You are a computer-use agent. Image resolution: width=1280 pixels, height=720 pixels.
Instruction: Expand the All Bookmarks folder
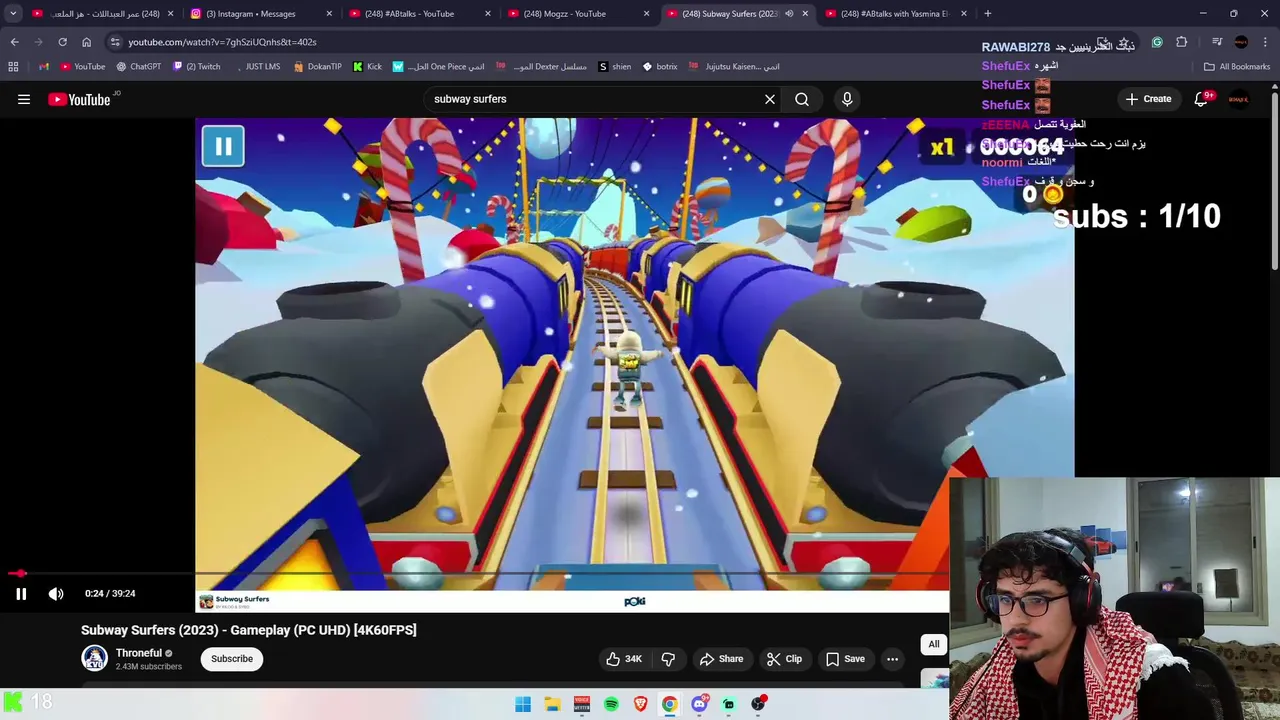pos(1237,67)
